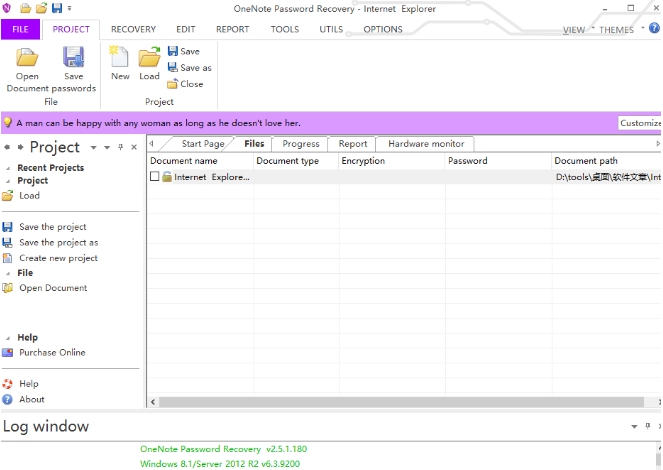
Task: Click Save the project link
Action: 52,227
